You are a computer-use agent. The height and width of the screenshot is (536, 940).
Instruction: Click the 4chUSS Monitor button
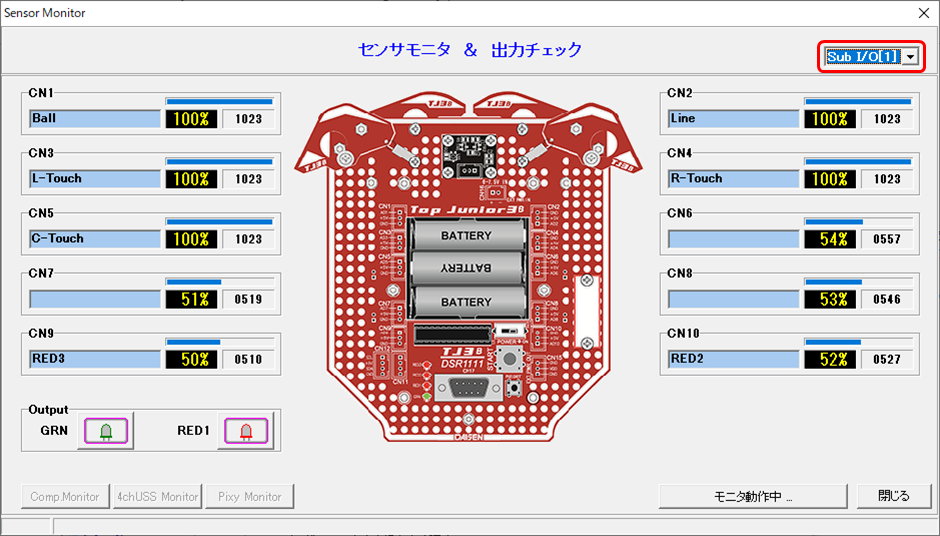click(158, 496)
